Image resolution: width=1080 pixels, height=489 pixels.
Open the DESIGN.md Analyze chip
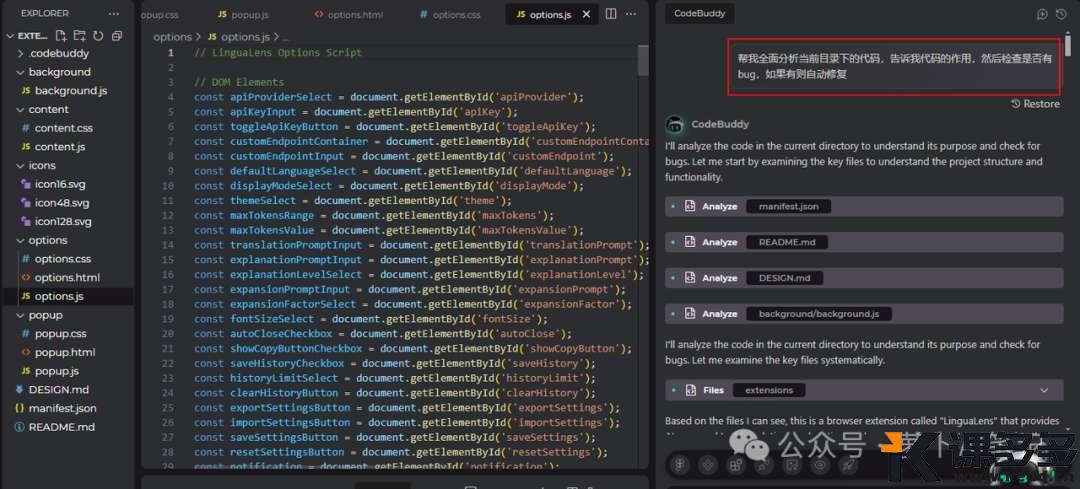click(785, 278)
